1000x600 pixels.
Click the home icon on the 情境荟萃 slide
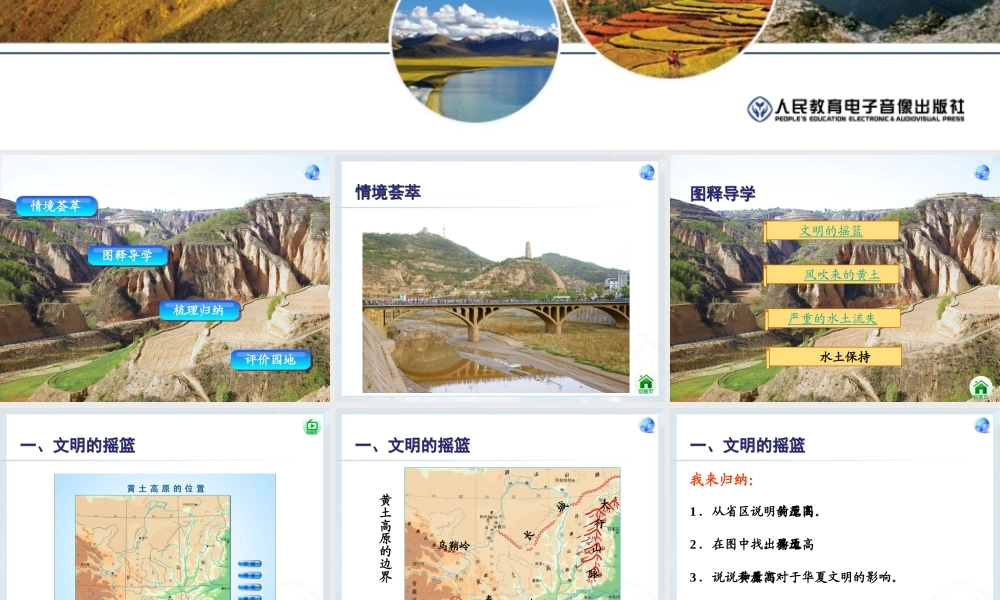646,384
